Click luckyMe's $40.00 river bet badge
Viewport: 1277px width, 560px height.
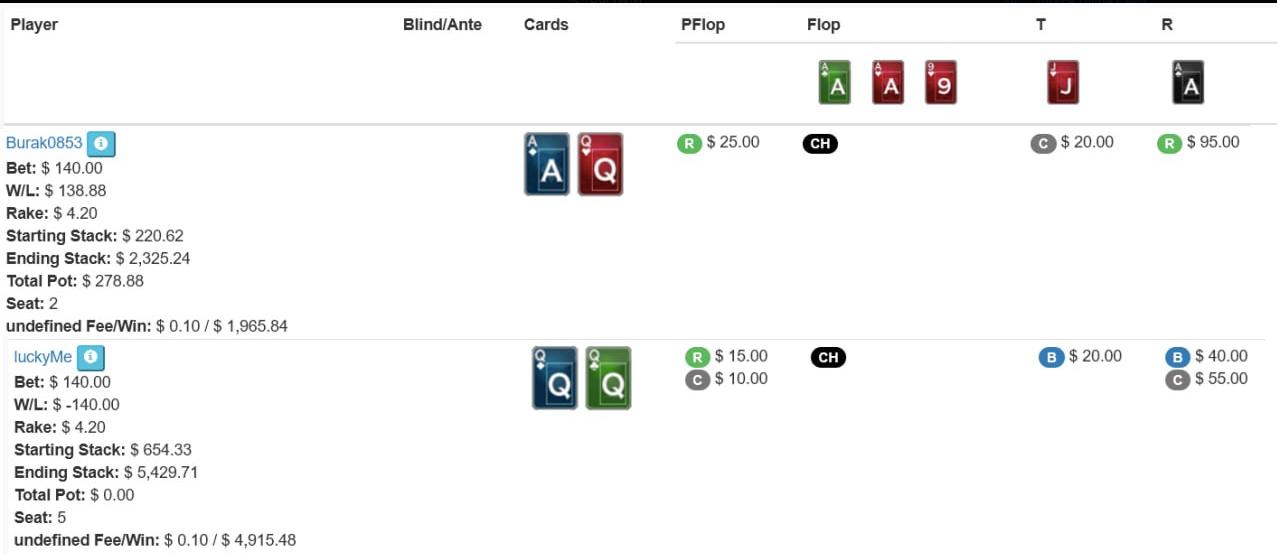point(1177,357)
